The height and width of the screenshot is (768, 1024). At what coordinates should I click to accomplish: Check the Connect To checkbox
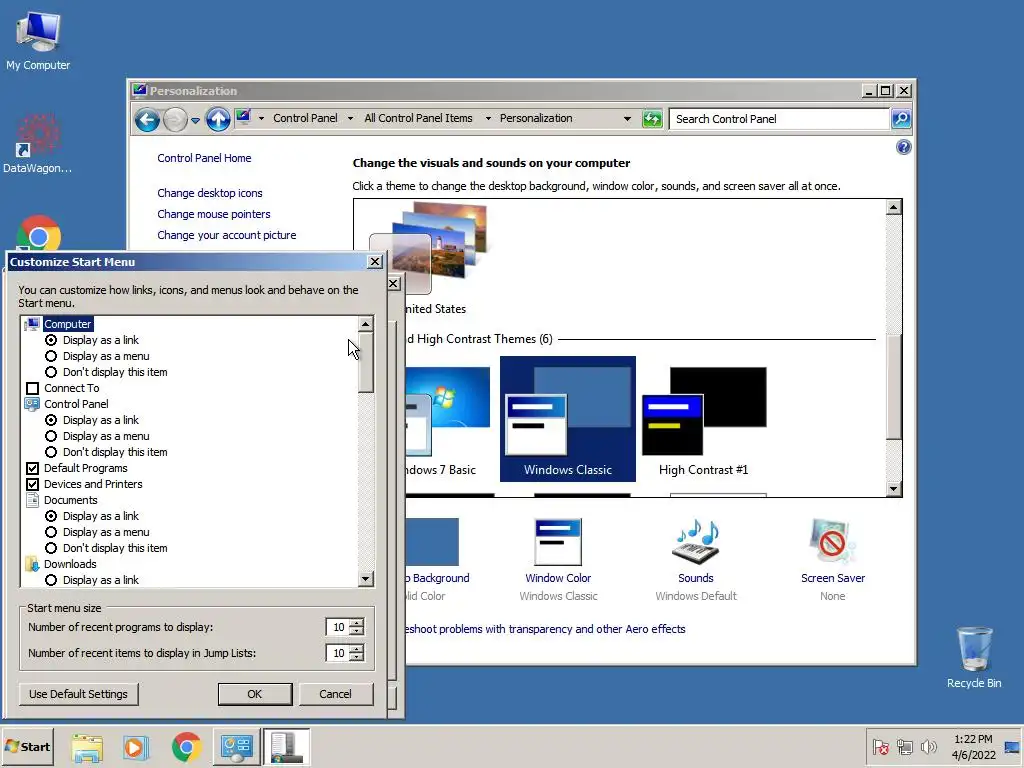tap(32, 388)
